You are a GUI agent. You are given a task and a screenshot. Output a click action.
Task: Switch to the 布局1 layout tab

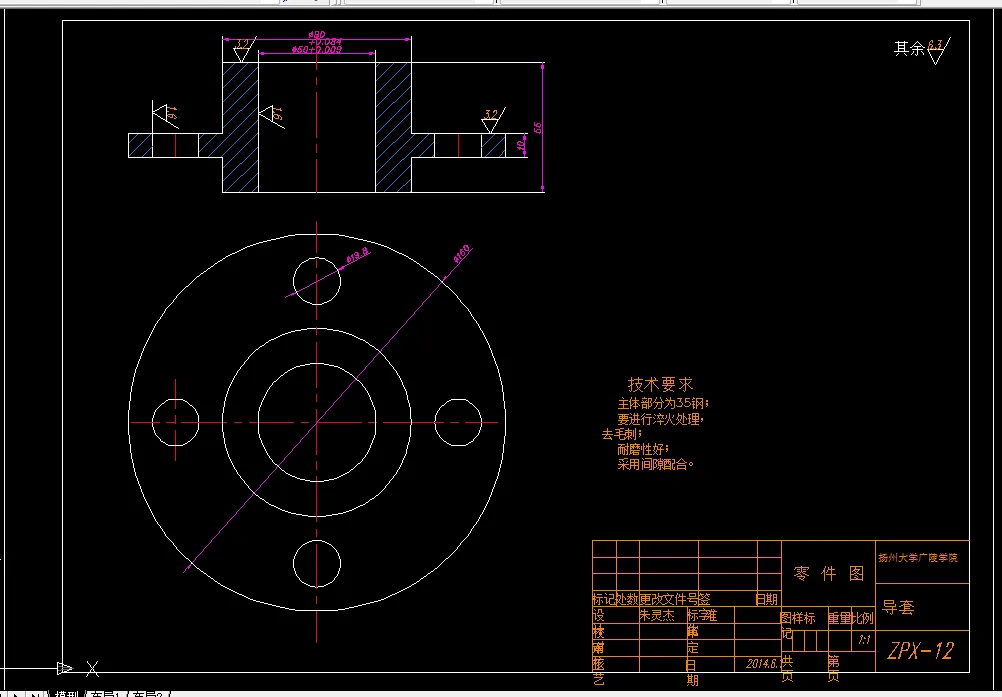point(106,694)
